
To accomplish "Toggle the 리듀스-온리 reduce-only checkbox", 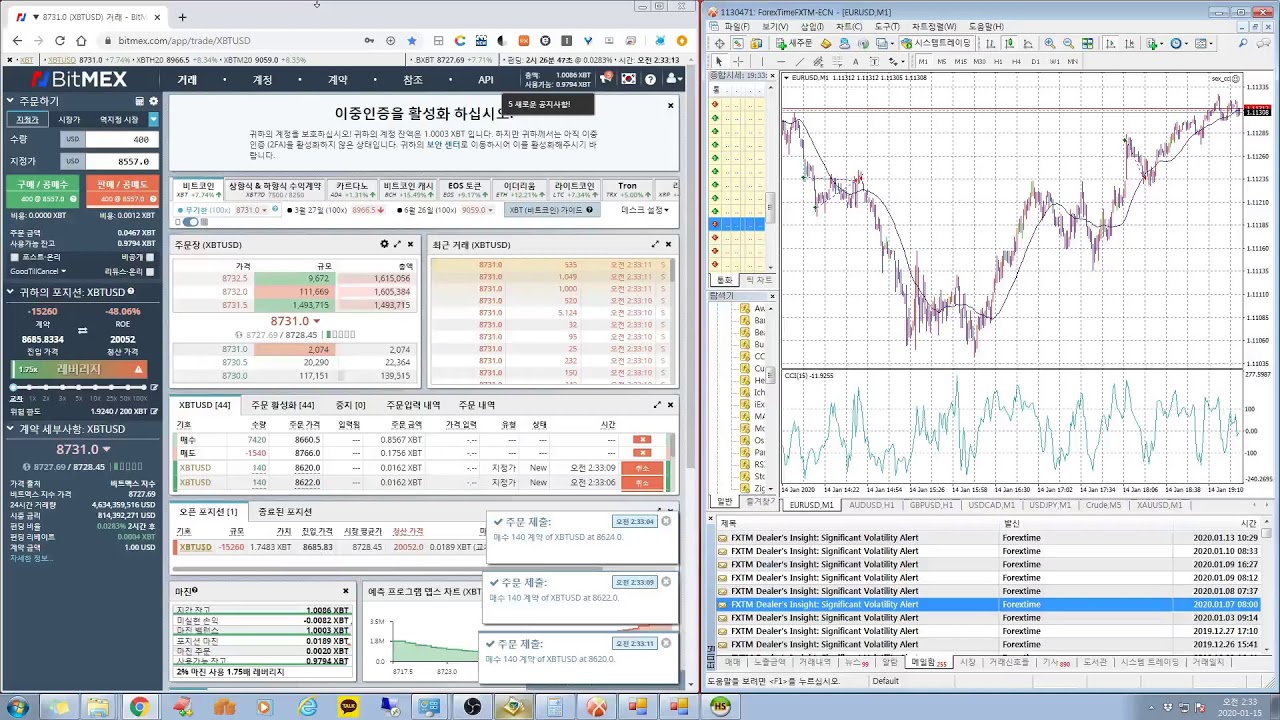I will tap(150, 271).
